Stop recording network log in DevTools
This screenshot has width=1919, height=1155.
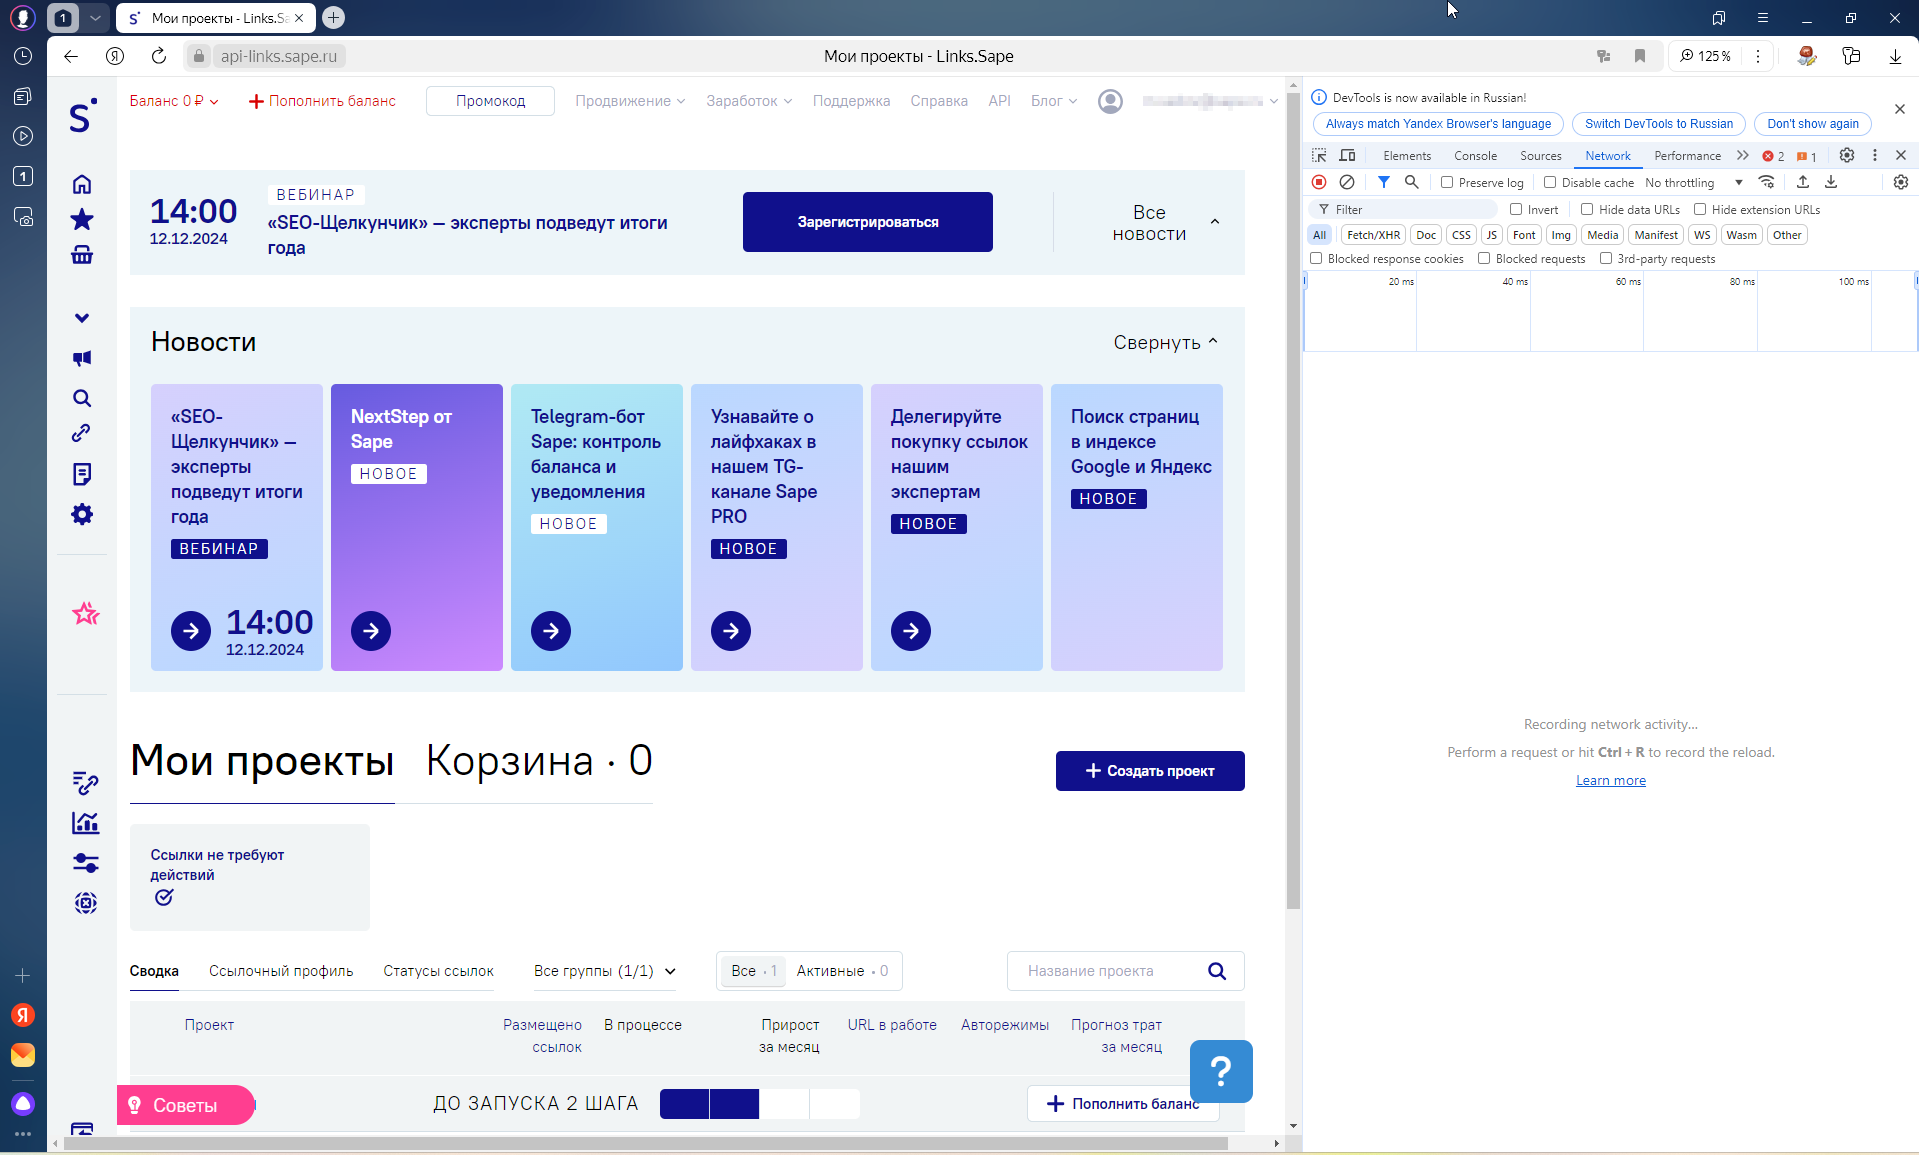point(1319,182)
